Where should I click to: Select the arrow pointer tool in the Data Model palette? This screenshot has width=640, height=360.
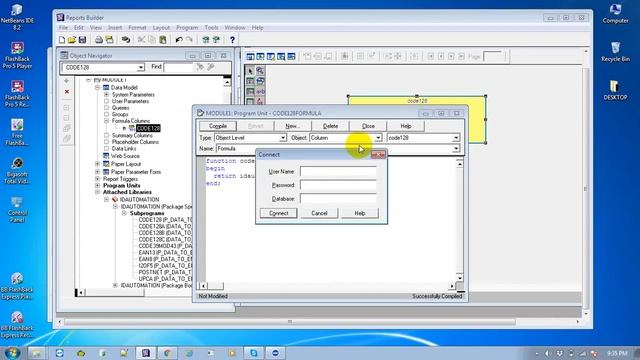point(250,71)
